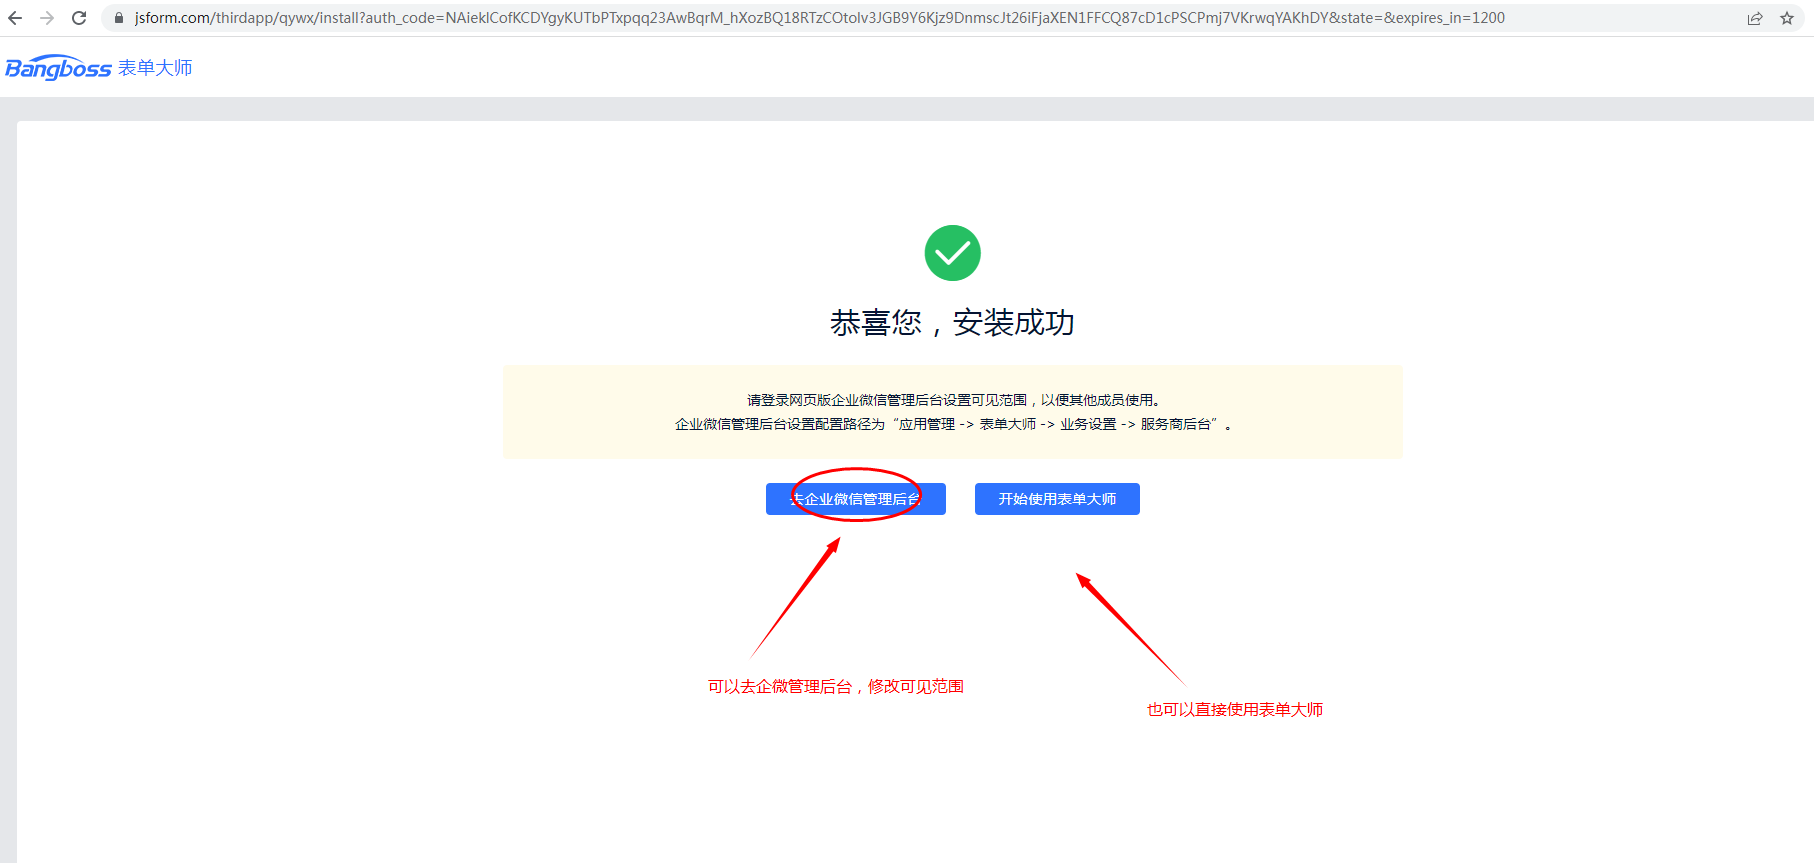The width and height of the screenshot is (1814, 863).
Task: Click the red arrow pointing at 开始使用表单大师
Action: (x=1129, y=628)
